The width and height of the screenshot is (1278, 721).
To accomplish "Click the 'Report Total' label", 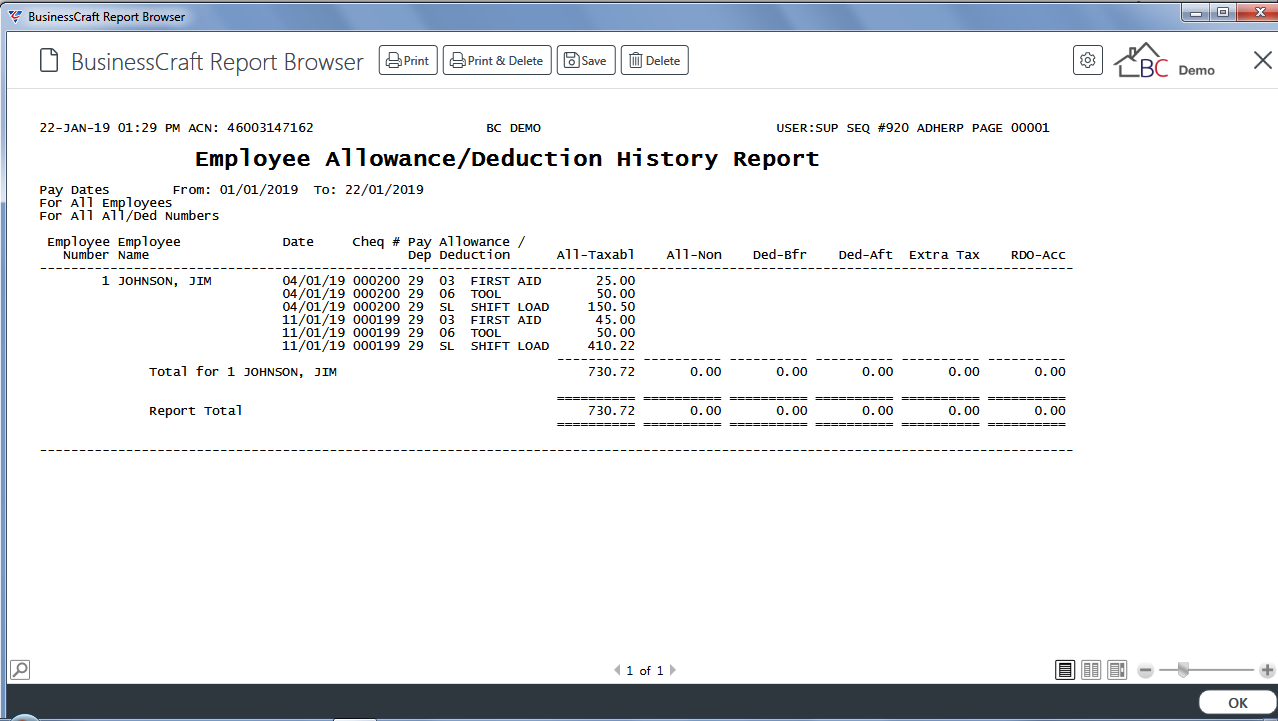I will [196, 411].
